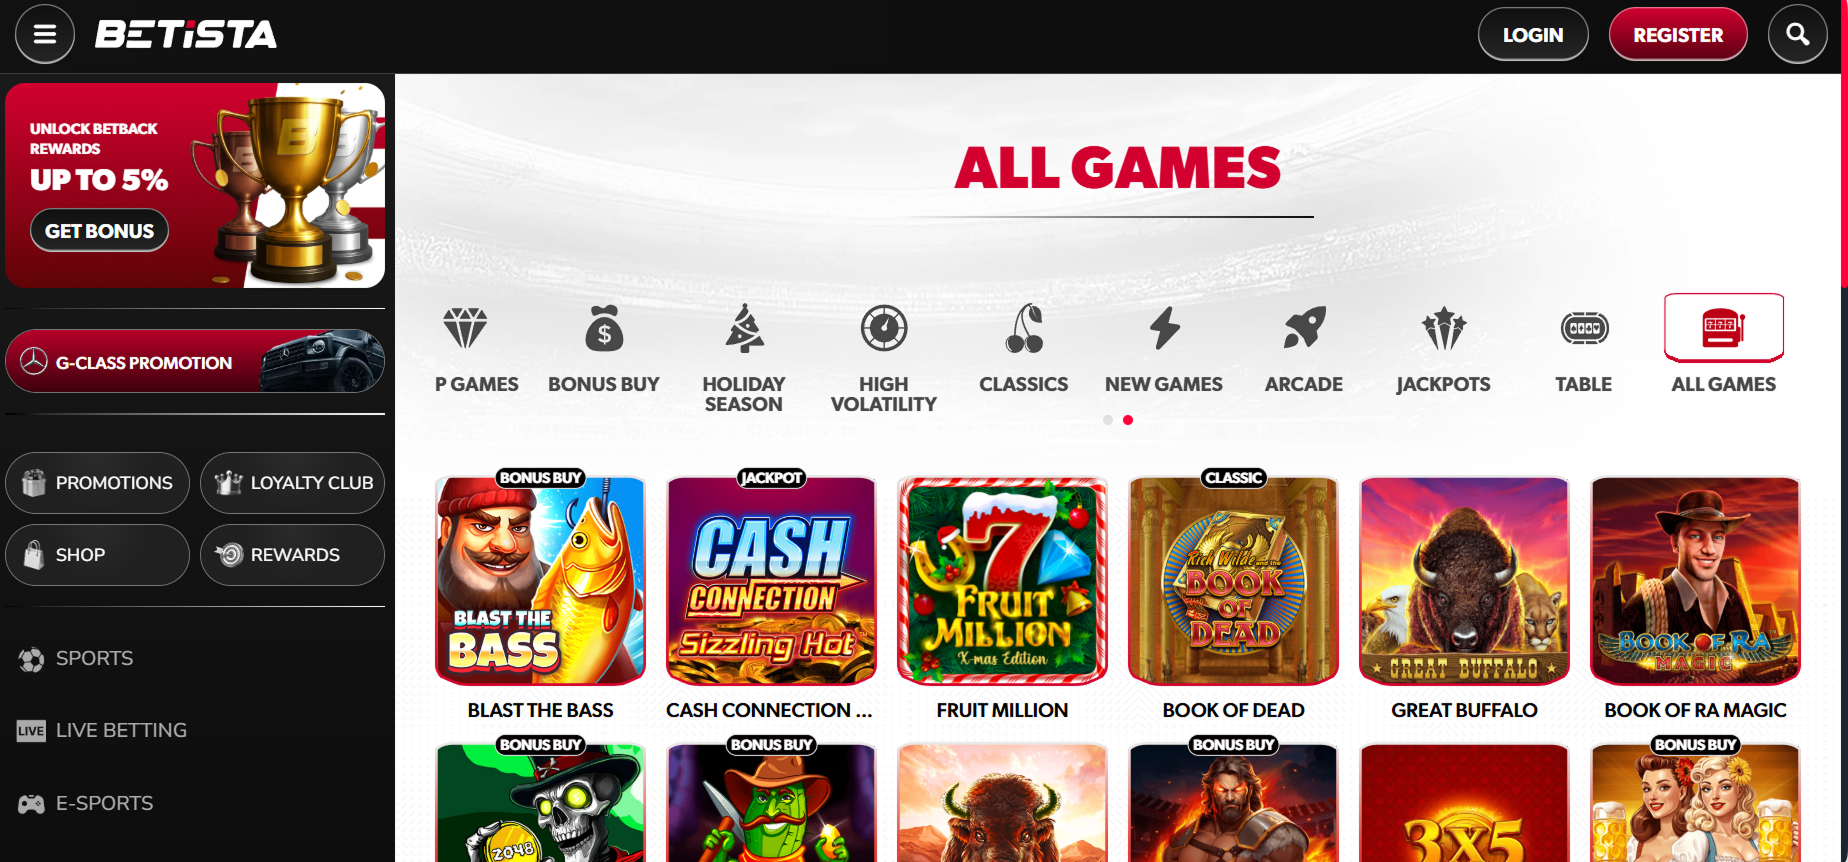Screen dimensions: 1848x862
Task: Switch to first category carousel dot
Action: pyautogui.click(x=1108, y=420)
